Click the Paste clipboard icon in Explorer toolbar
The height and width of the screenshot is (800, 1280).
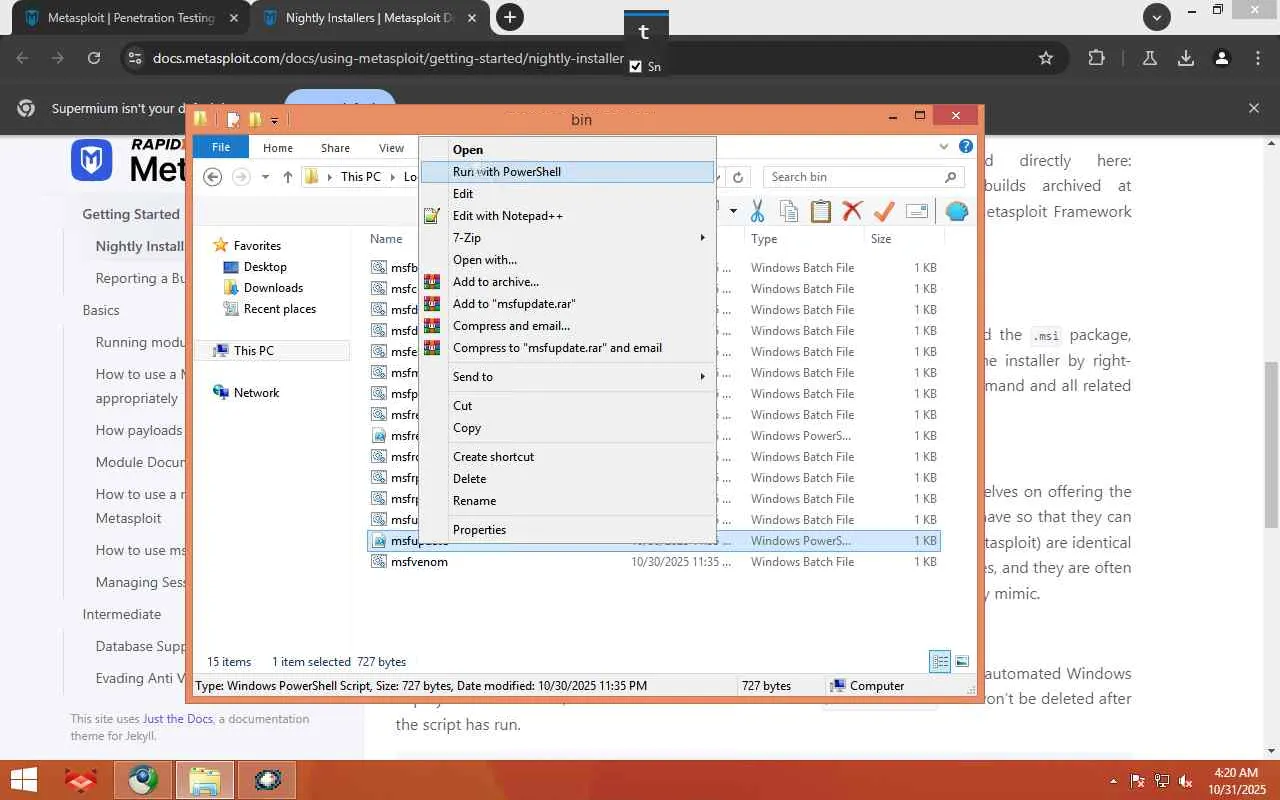[821, 211]
